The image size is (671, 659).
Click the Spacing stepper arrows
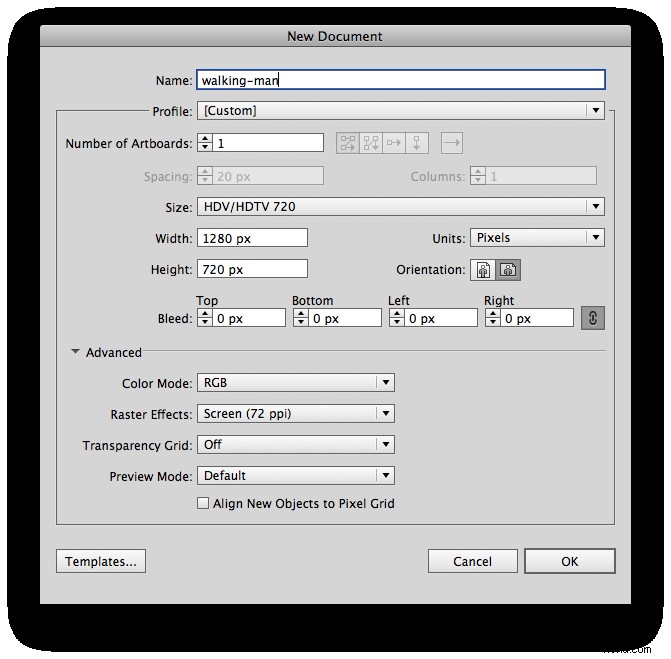[x=205, y=176]
